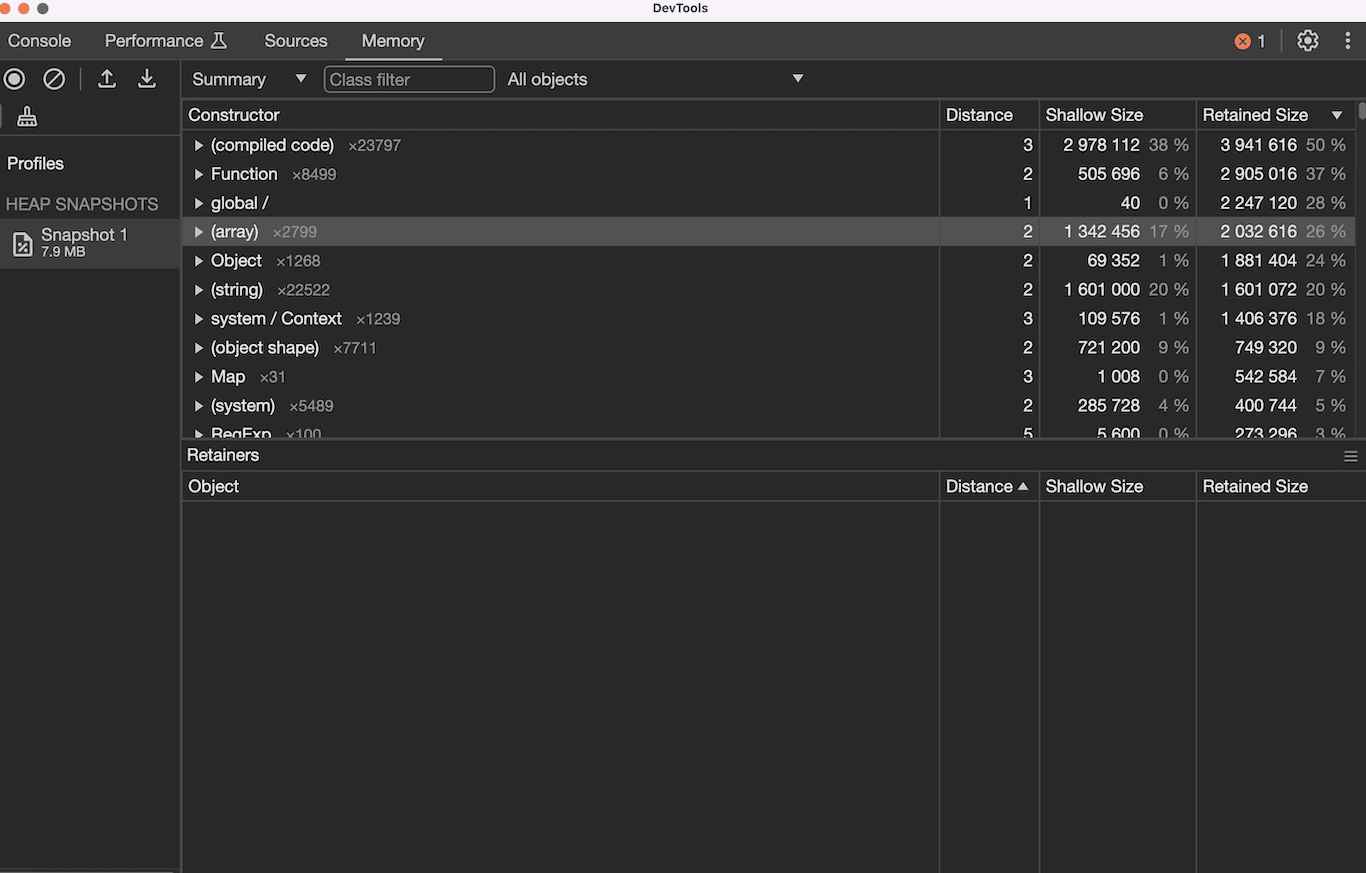1366x873 pixels.
Task: Expand the Function constructor row
Action: tap(198, 173)
